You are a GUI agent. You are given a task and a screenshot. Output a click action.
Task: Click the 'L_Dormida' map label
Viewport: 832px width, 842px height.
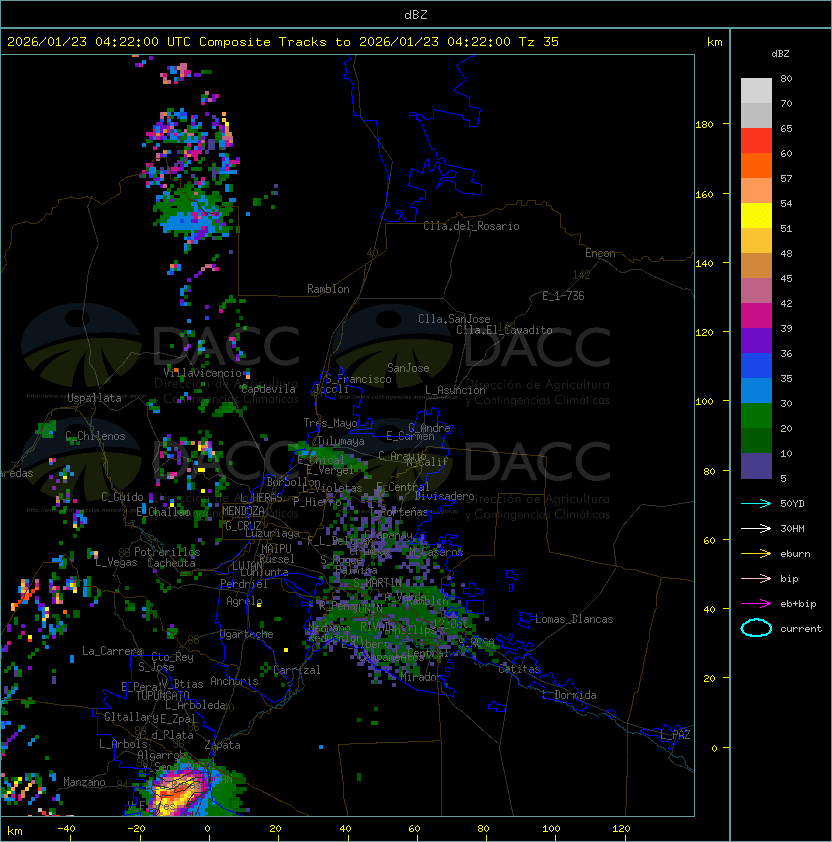tap(569, 695)
